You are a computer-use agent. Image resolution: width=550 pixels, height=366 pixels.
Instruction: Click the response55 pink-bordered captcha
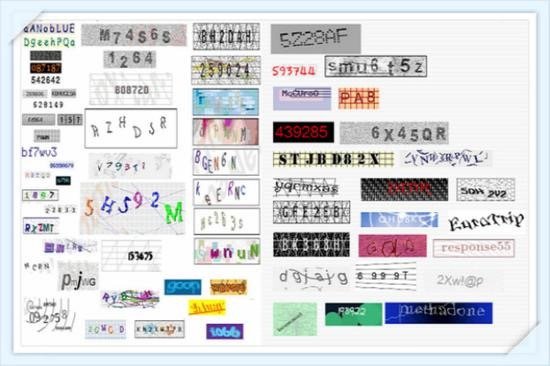click(x=474, y=248)
